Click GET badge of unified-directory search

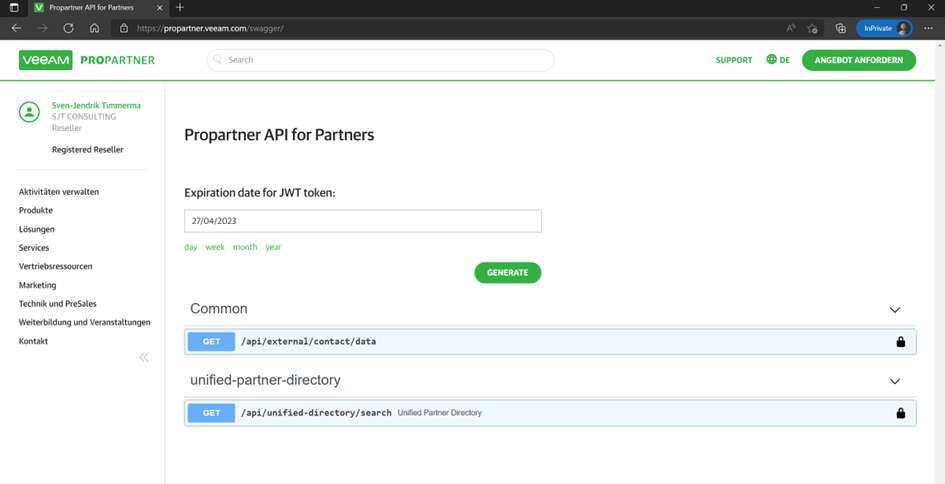[x=211, y=413]
